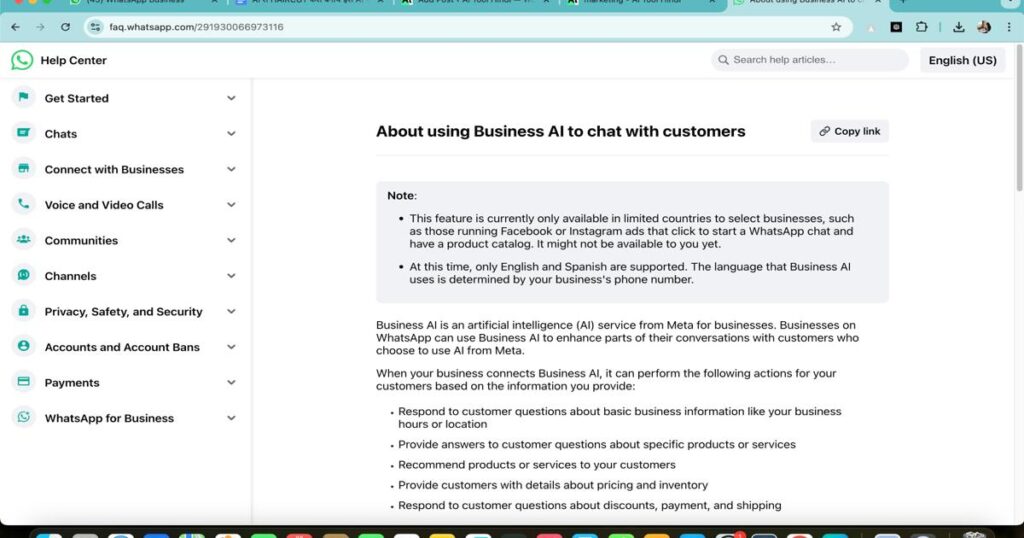Click the Payments card icon
The height and width of the screenshot is (538, 1024).
tap(24, 382)
